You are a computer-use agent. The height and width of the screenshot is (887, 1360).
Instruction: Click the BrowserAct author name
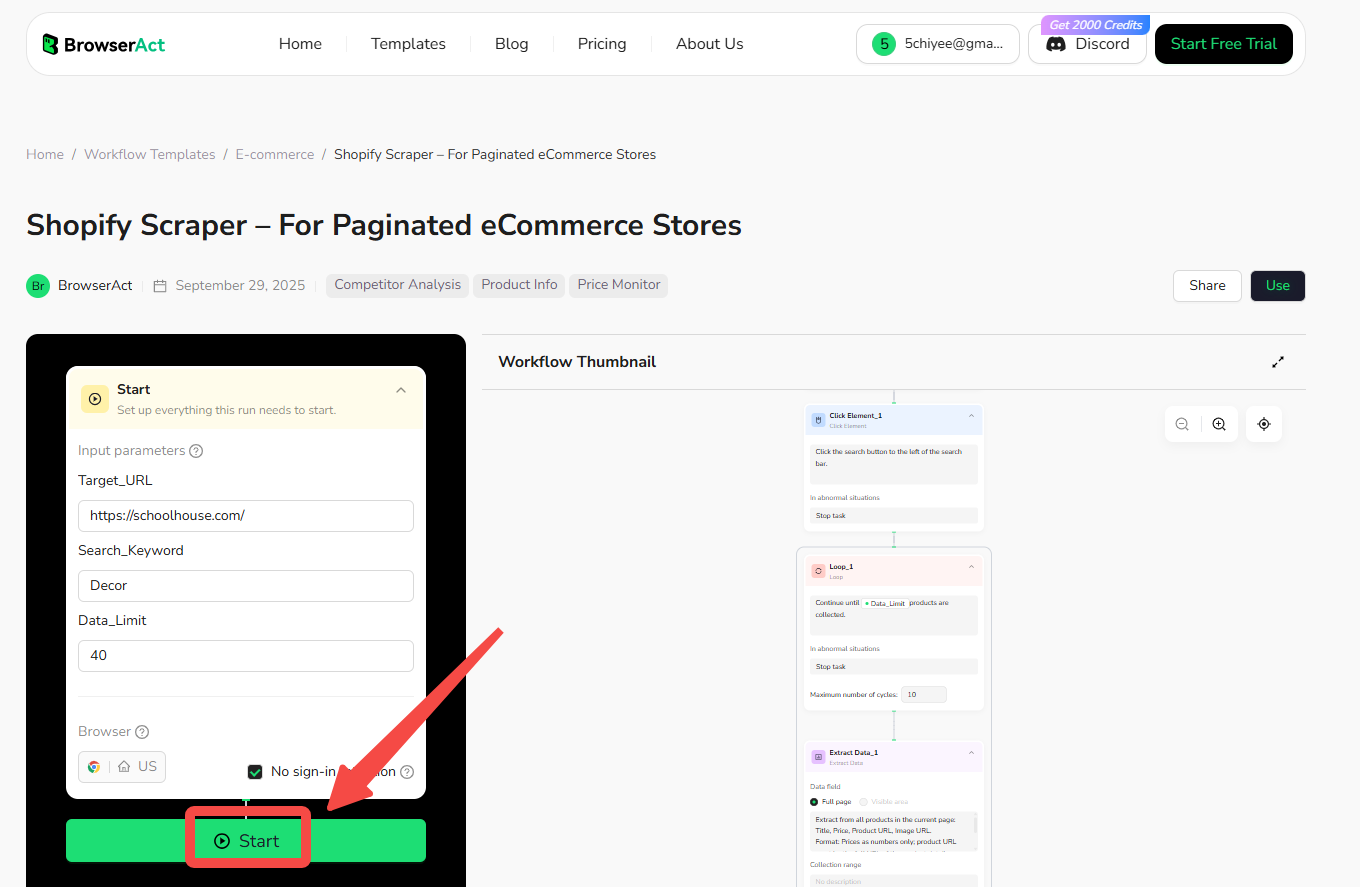[x=95, y=285]
